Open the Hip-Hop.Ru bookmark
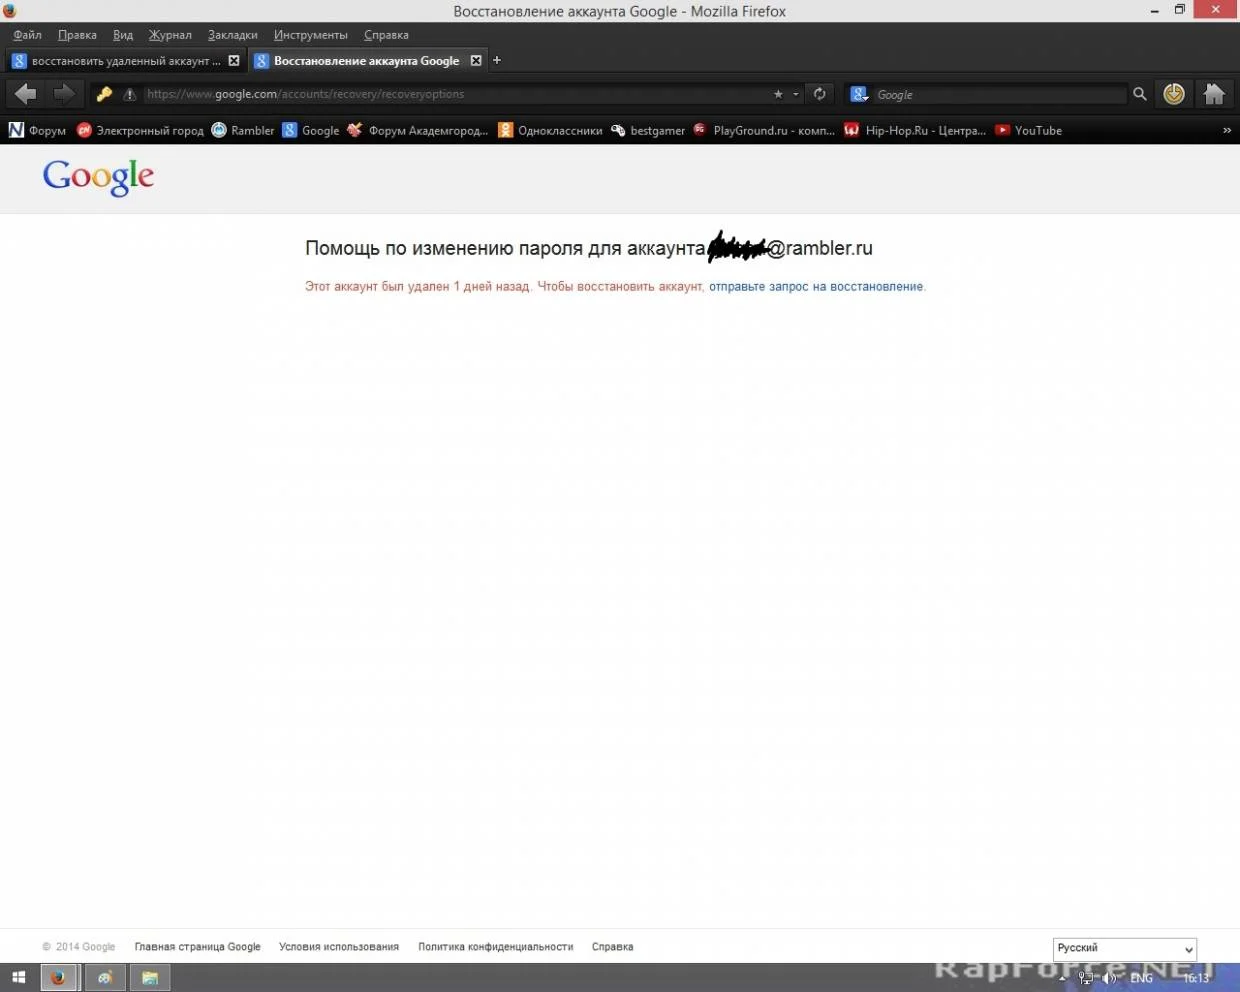Image resolution: width=1240 pixels, height=992 pixels. 915,130
